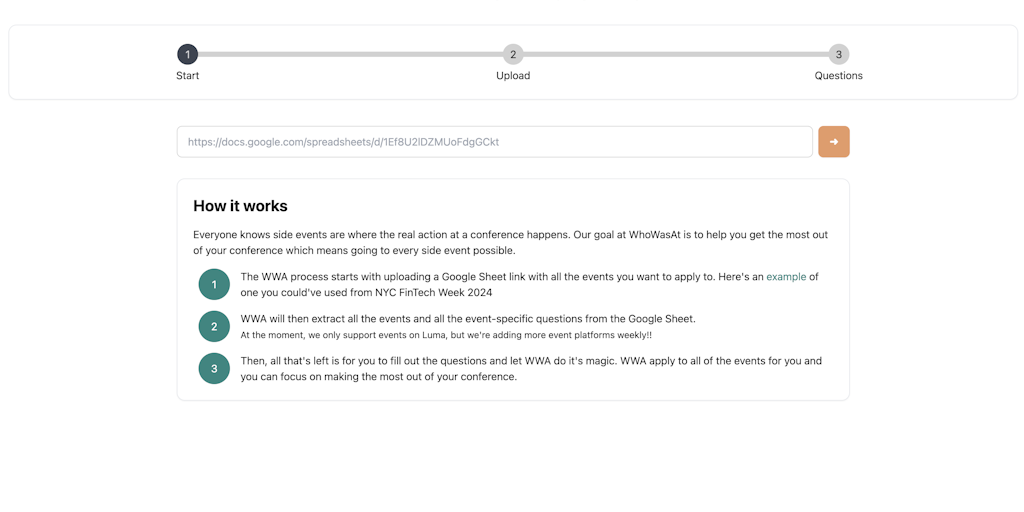1024x512 pixels.
Task: Click the text about extracting event-specific questions
Action: (468, 319)
